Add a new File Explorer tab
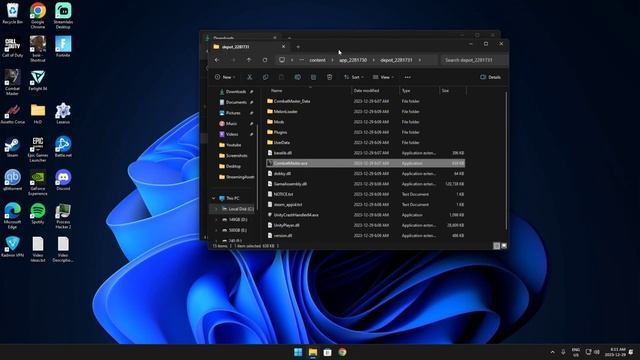 (x=298, y=47)
